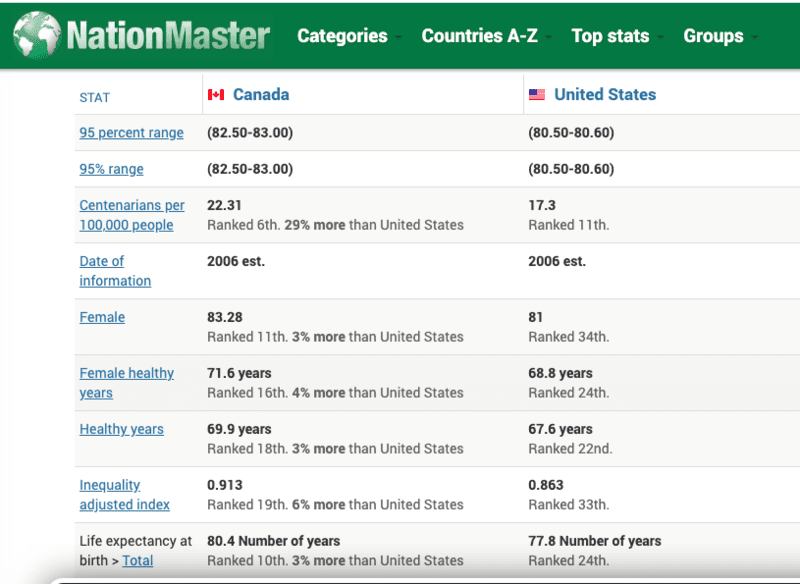Open the Top stats menu

tap(610, 36)
